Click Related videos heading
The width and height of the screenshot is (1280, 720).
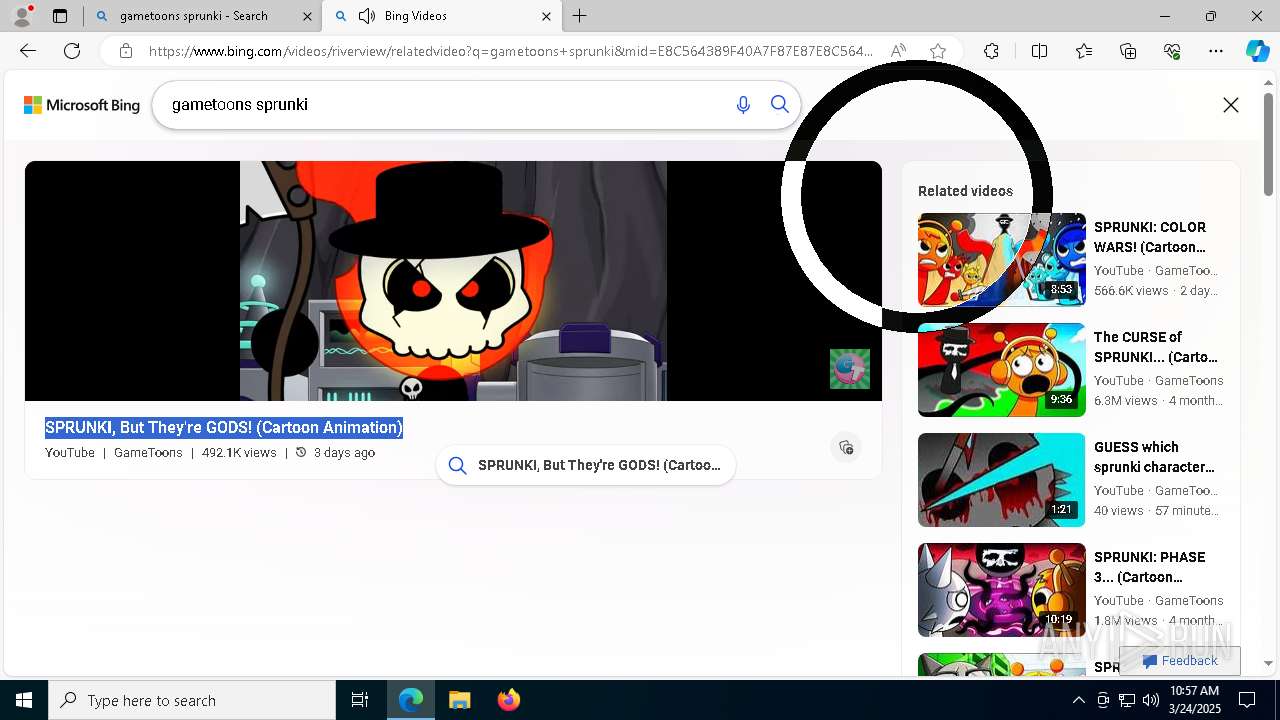tap(965, 191)
